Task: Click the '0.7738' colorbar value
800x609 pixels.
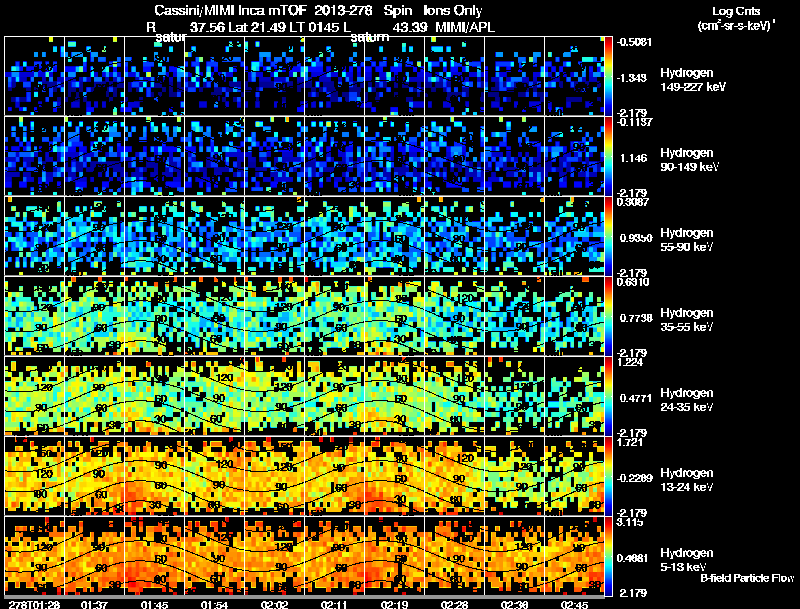Action: pyautogui.click(x=636, y=318)
